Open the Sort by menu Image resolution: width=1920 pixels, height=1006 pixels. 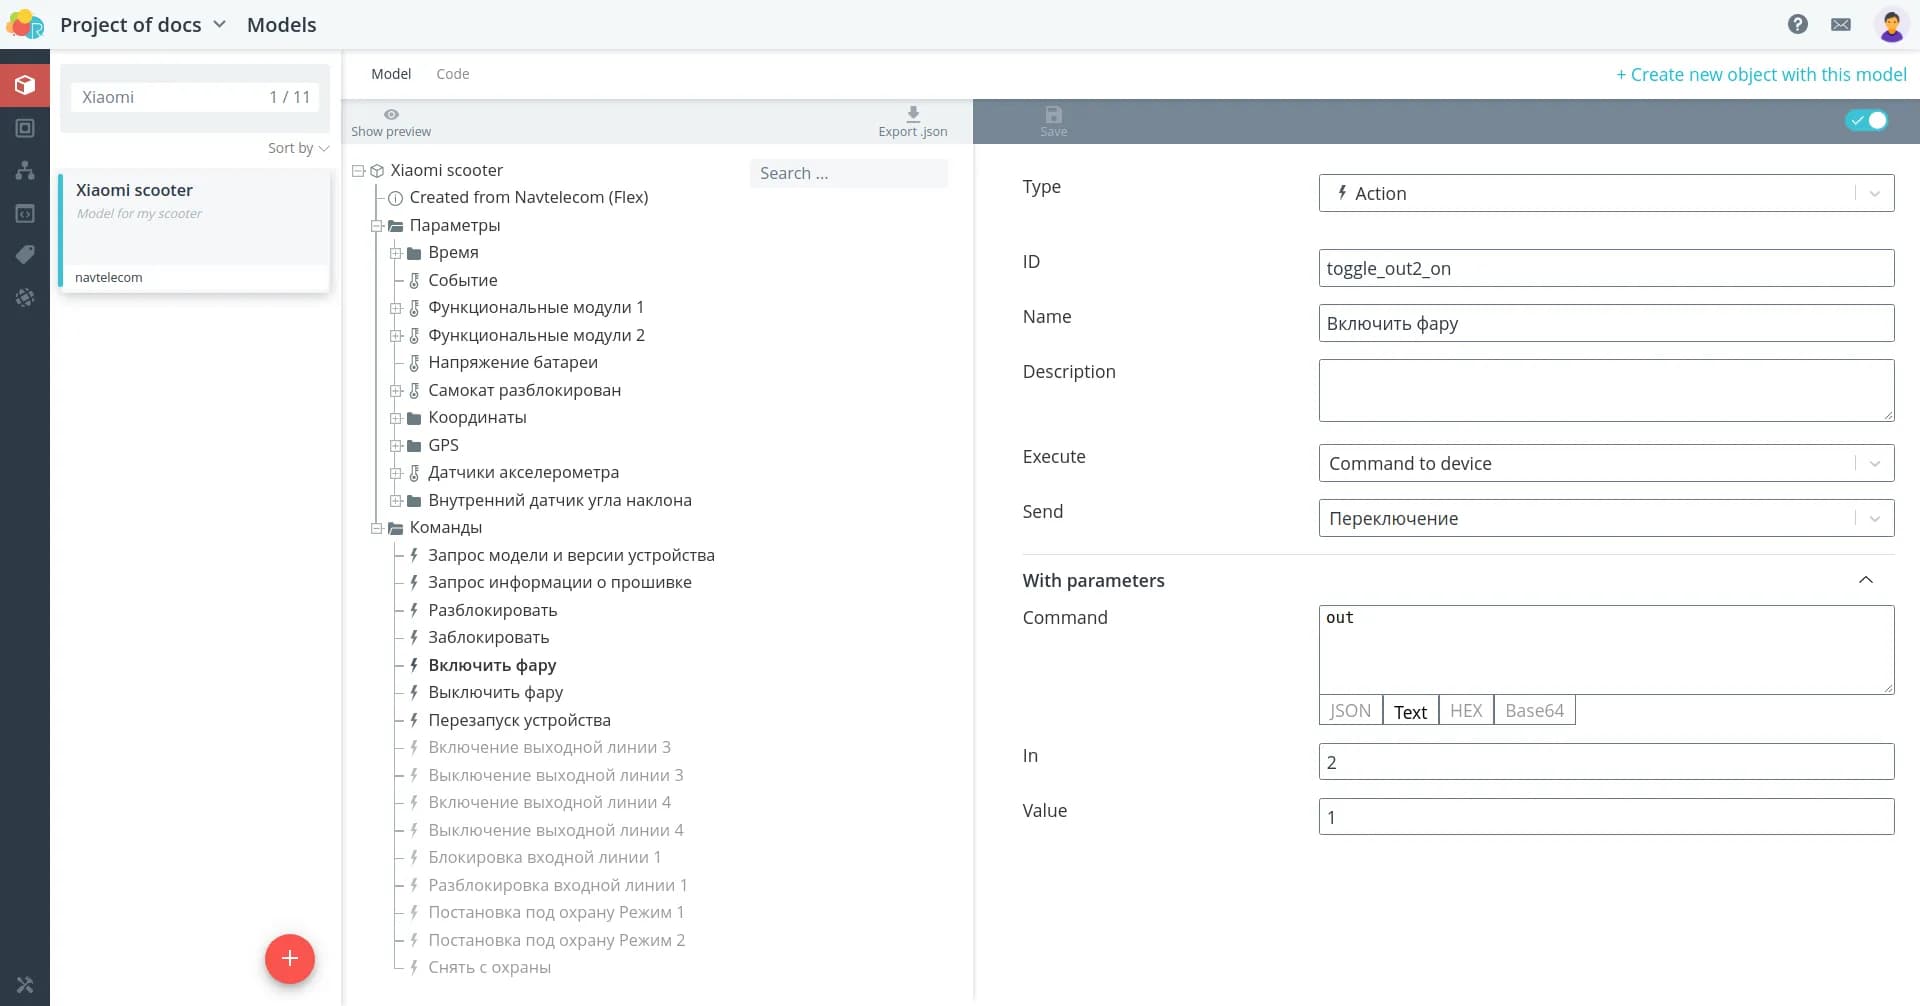298,148
